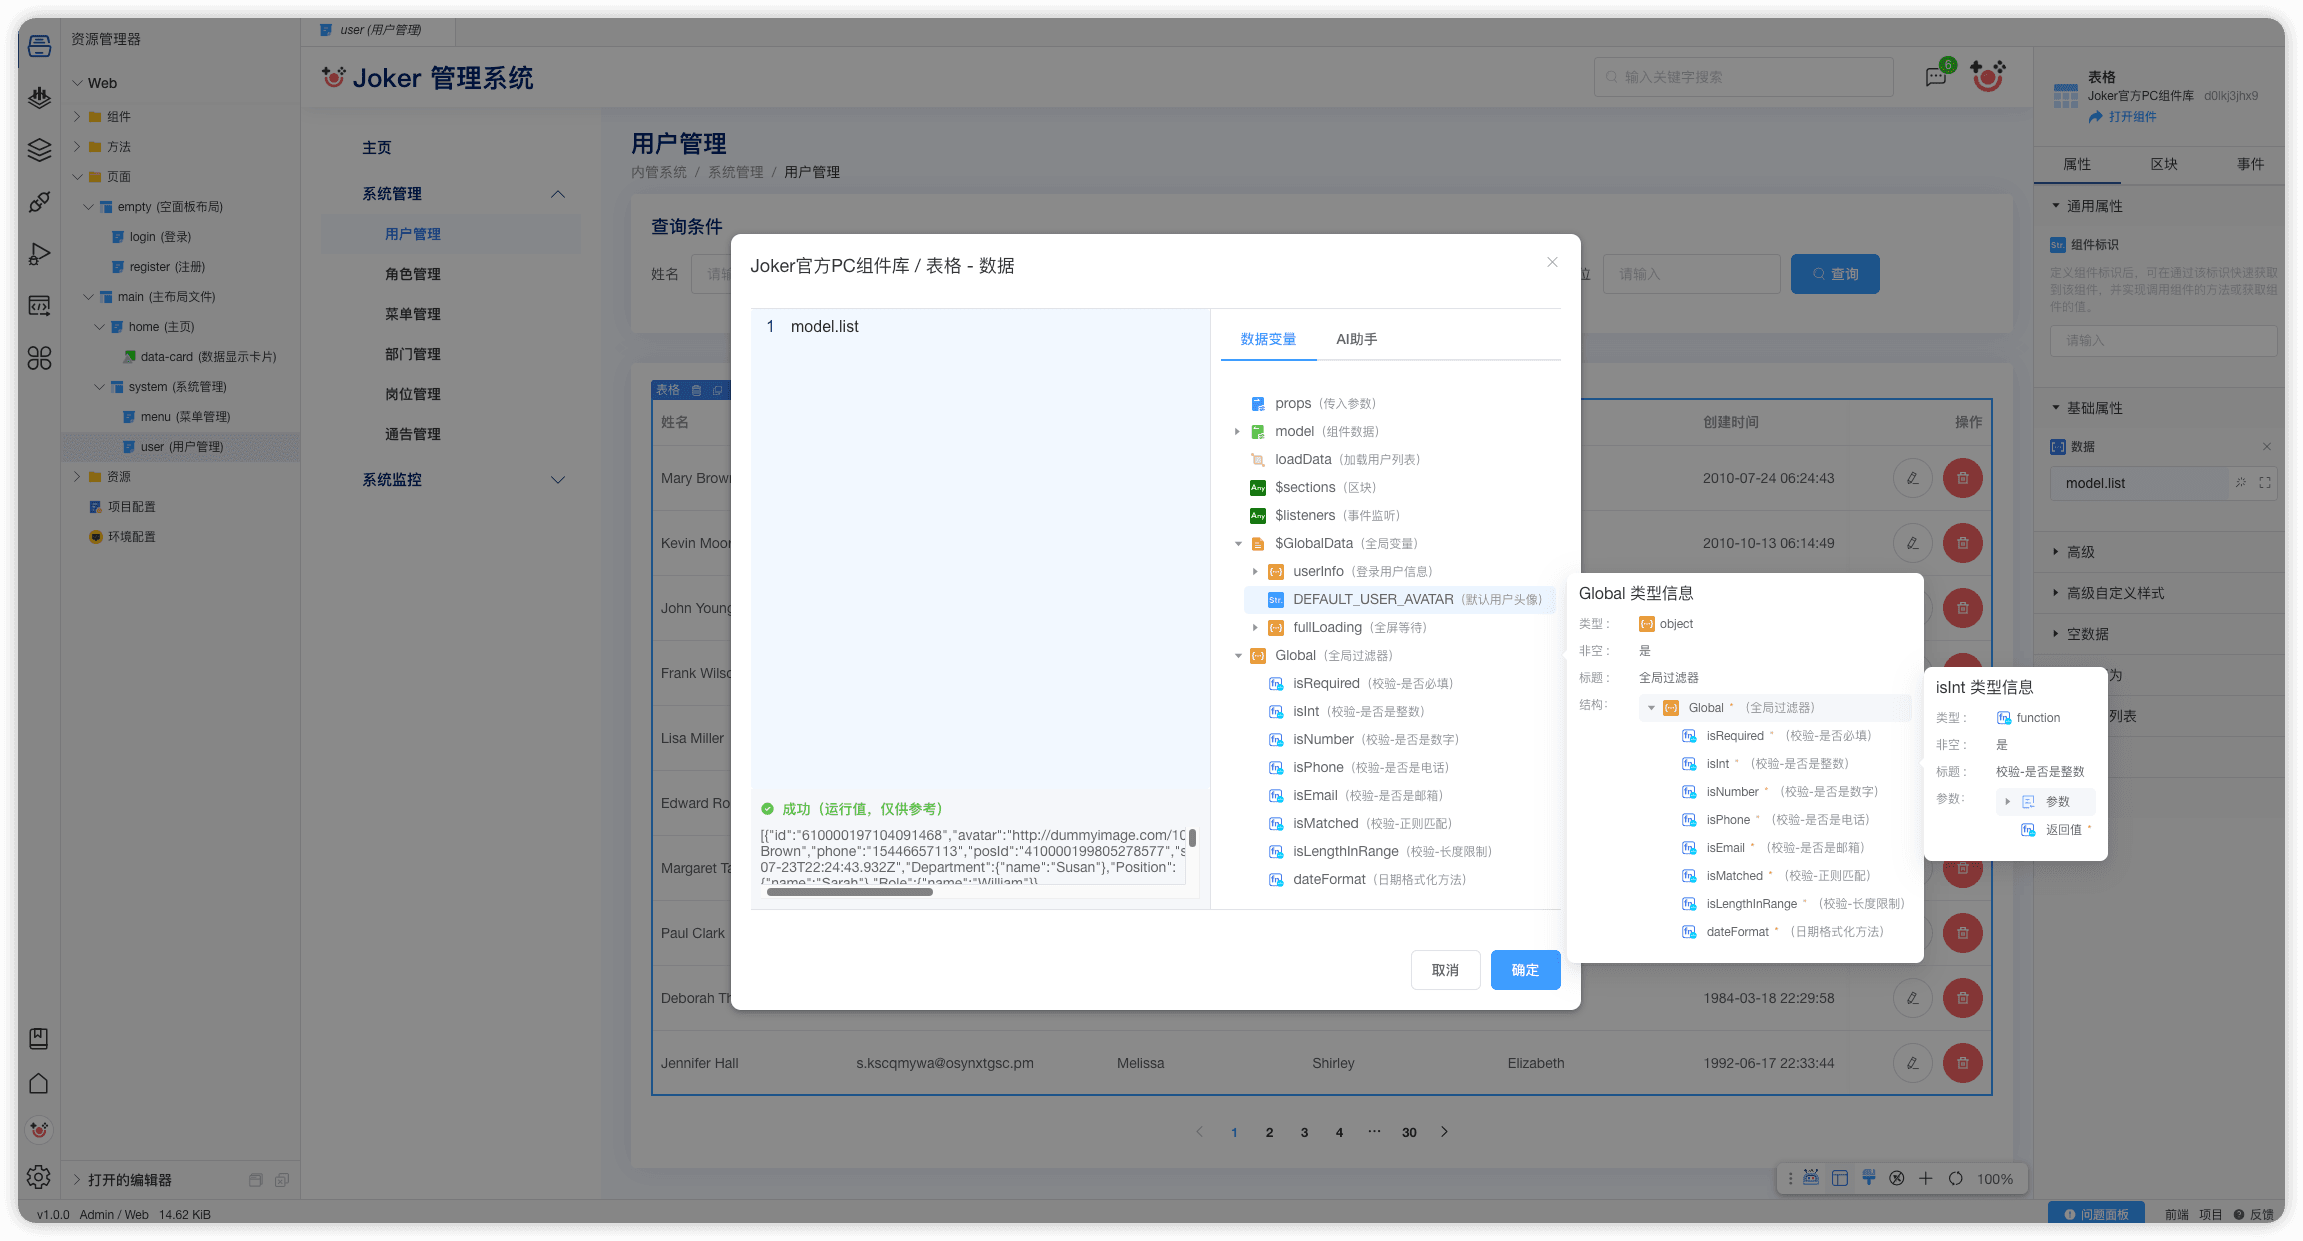Viewport: 2303px width, 1241px height.
Task: Collapse the Global (全局过滤器) node
Action: [1237, 656]
